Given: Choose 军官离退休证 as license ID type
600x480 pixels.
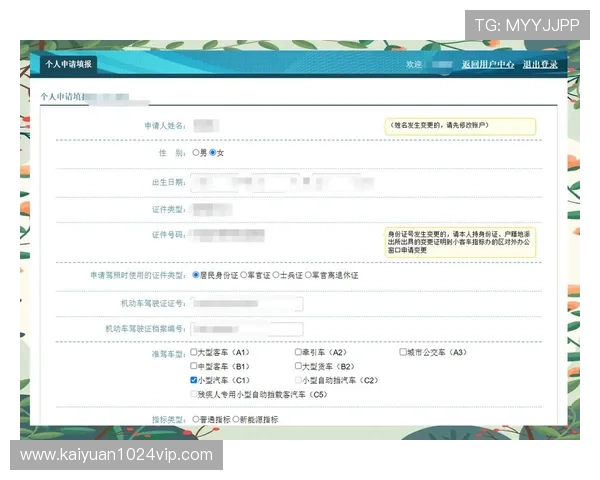Looking at the screenshot, I should [308, 275].
